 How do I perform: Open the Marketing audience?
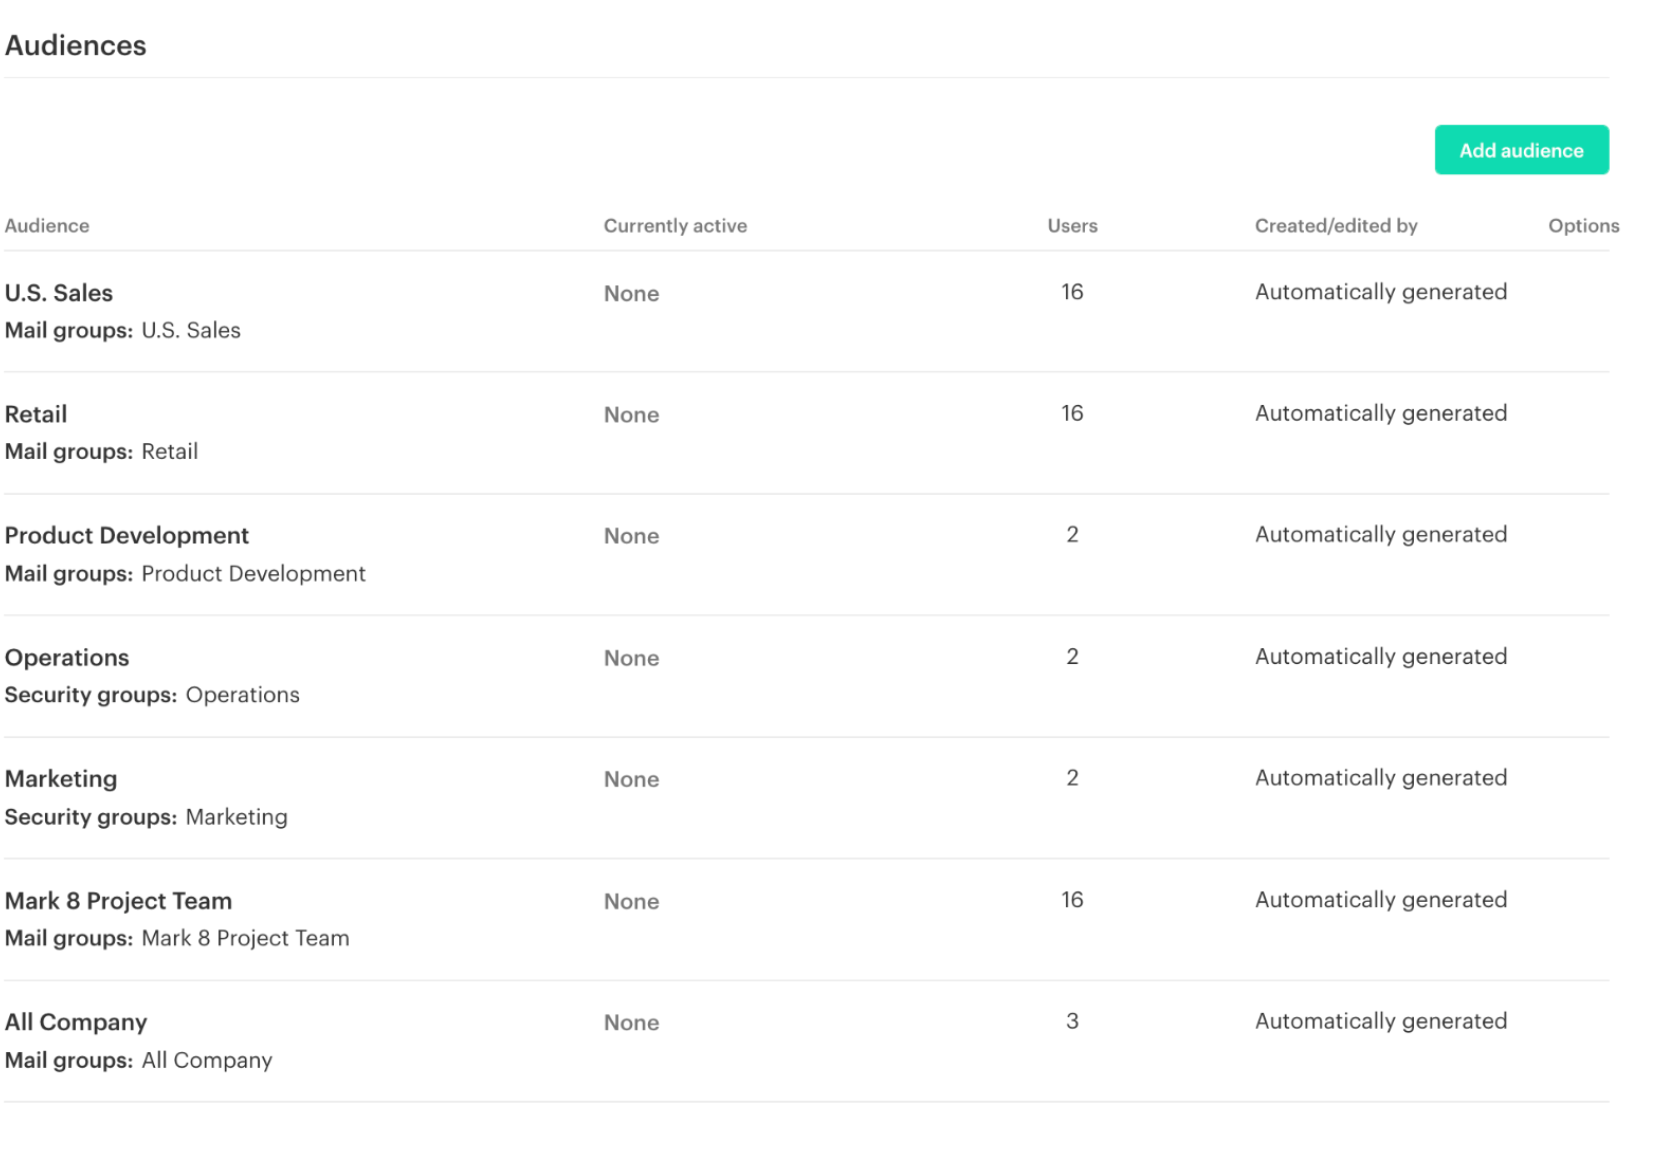[61, 778]
